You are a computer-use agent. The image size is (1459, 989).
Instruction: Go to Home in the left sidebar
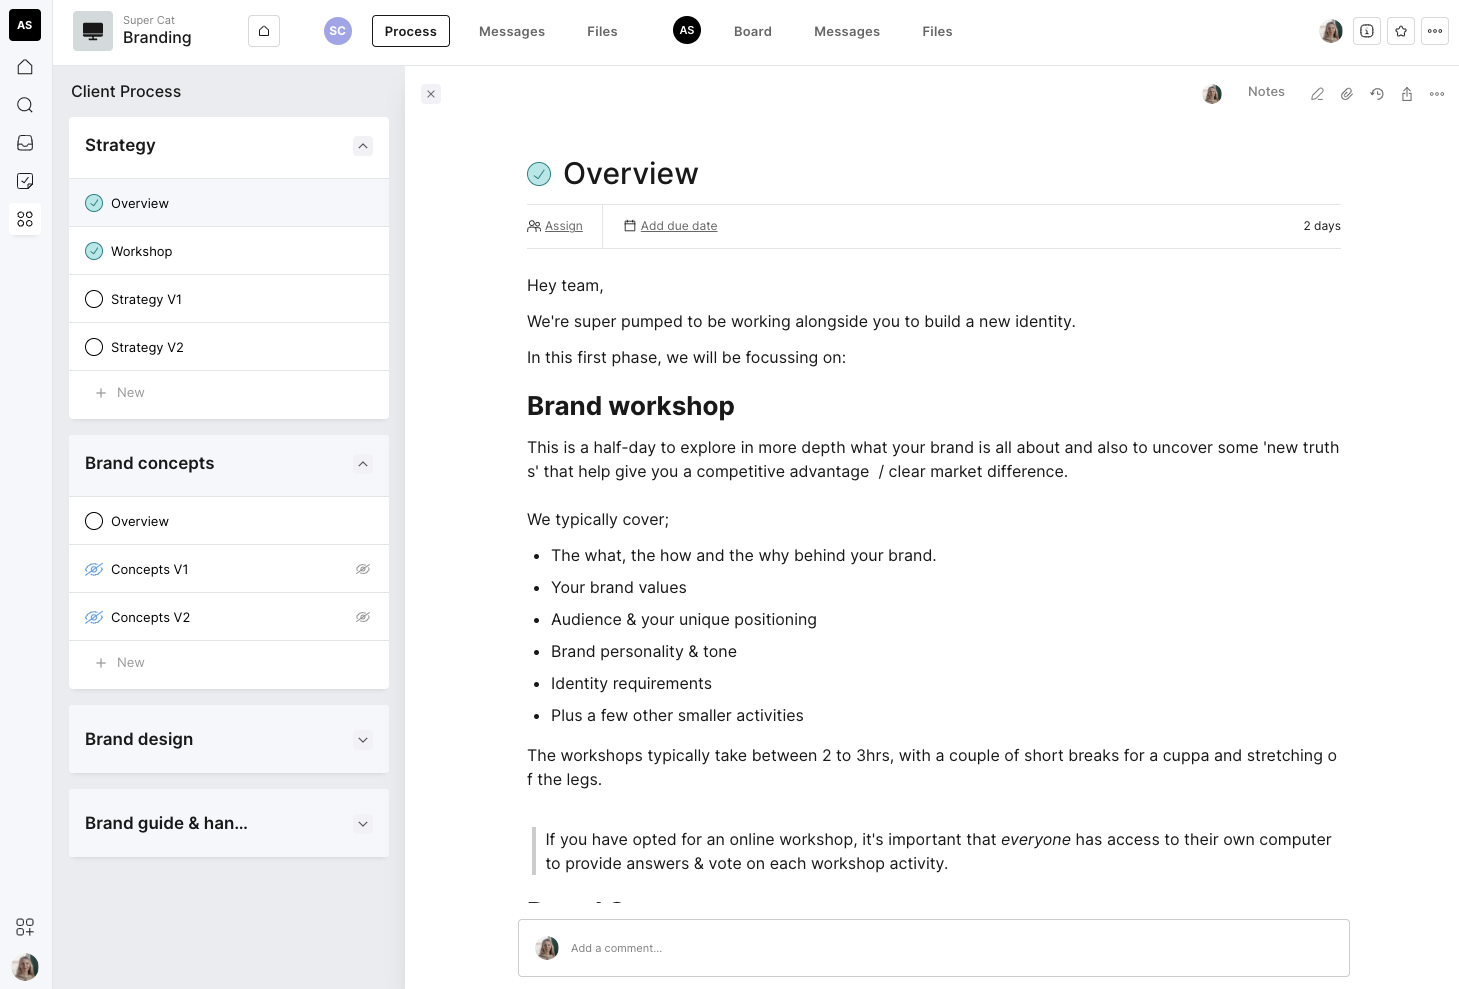click(25, 67)
